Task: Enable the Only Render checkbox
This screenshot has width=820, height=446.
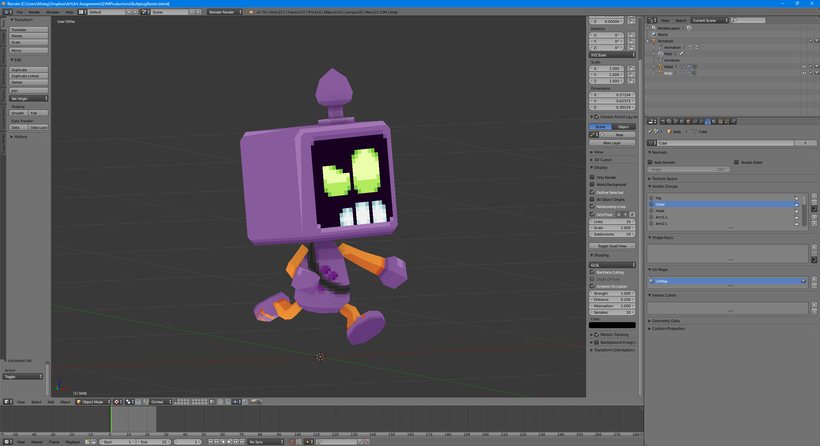Action: (x=593, y=178)
